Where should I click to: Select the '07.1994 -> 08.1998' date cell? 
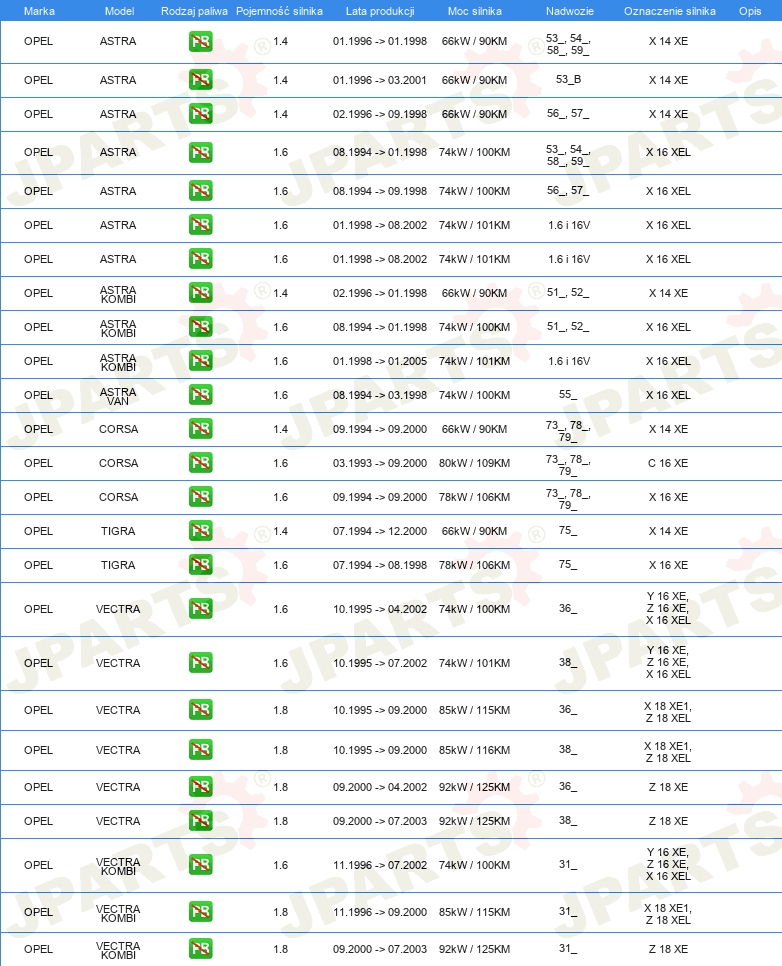380,565
